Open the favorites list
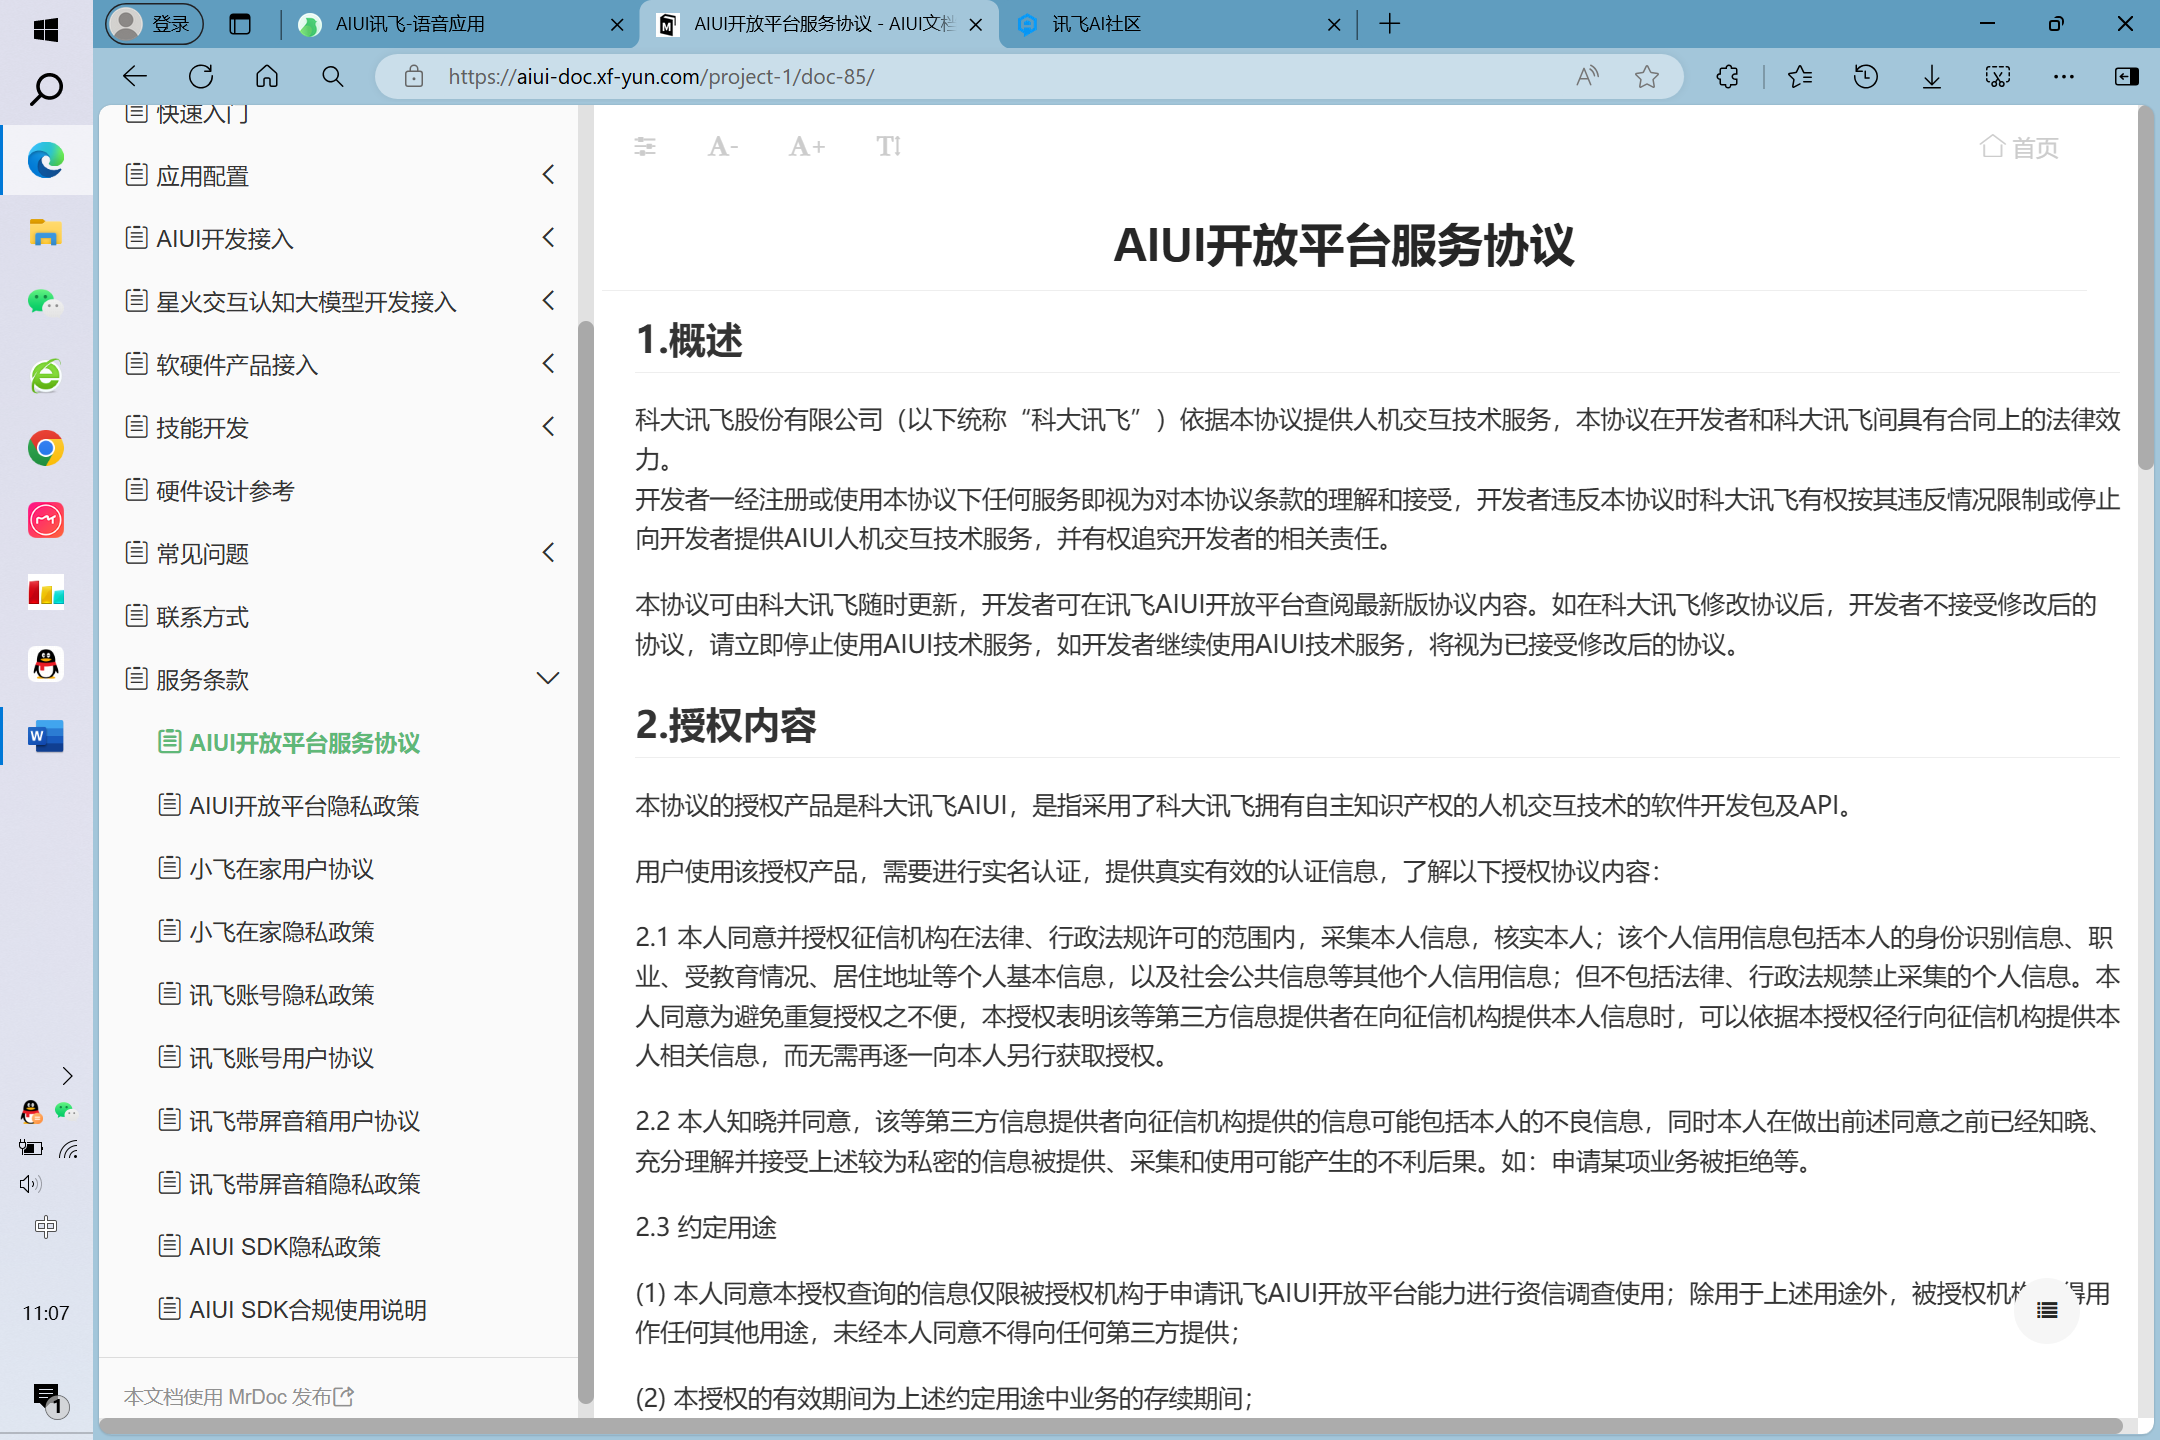 [x=1800, y=77]
